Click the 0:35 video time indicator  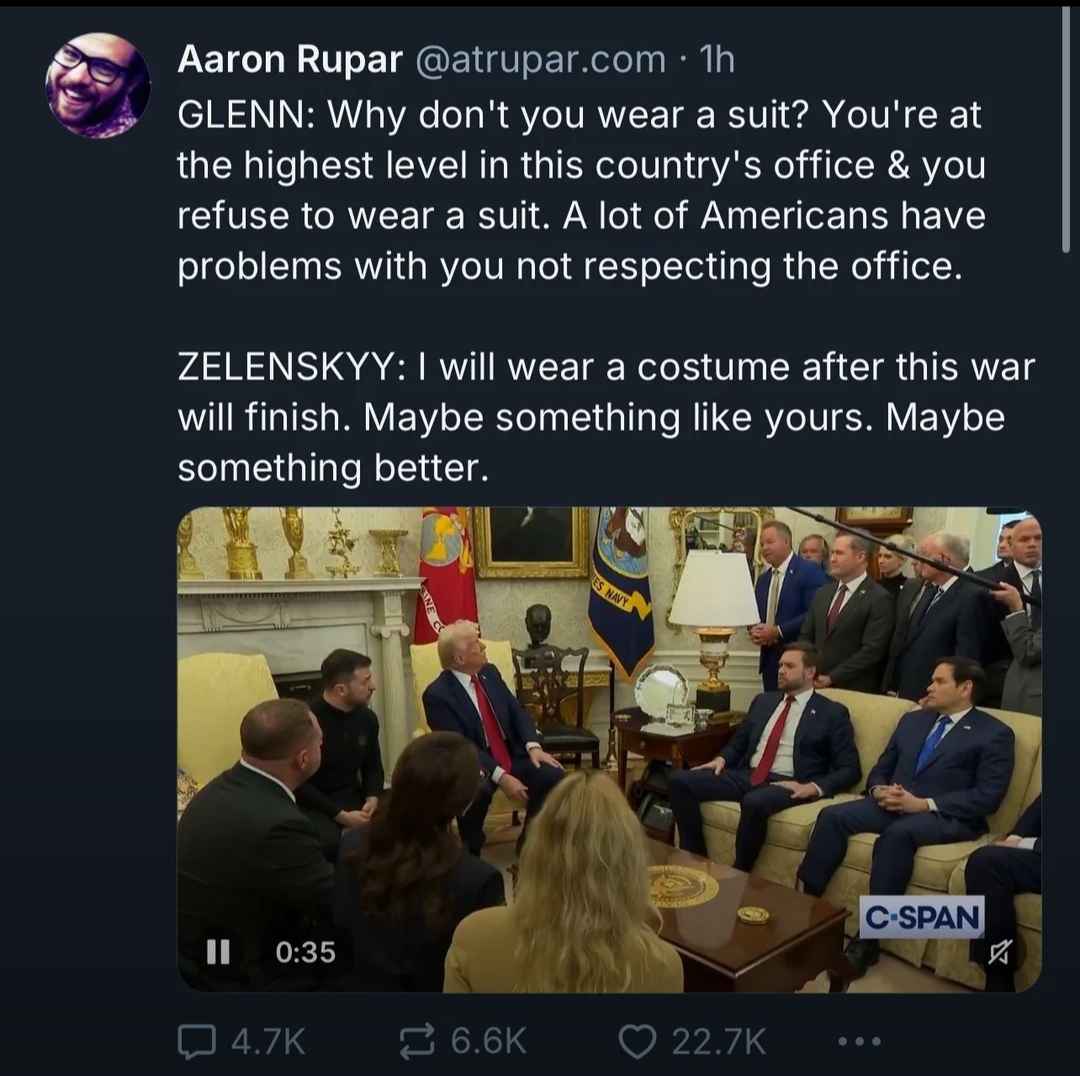pos(306,952)
